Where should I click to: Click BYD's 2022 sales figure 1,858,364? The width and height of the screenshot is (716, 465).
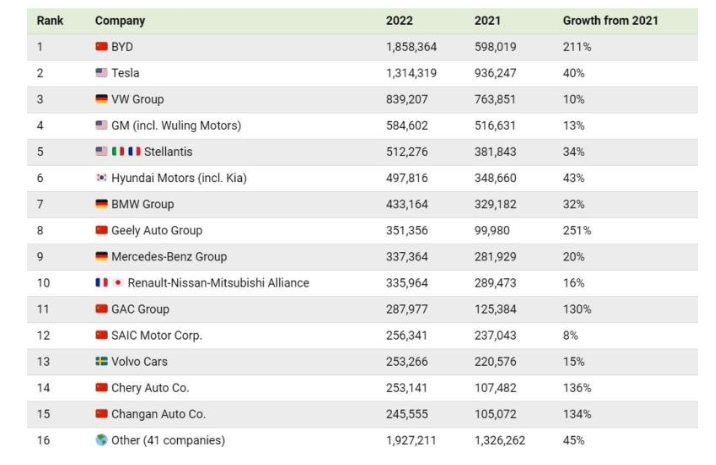click(x=411, y=47)
